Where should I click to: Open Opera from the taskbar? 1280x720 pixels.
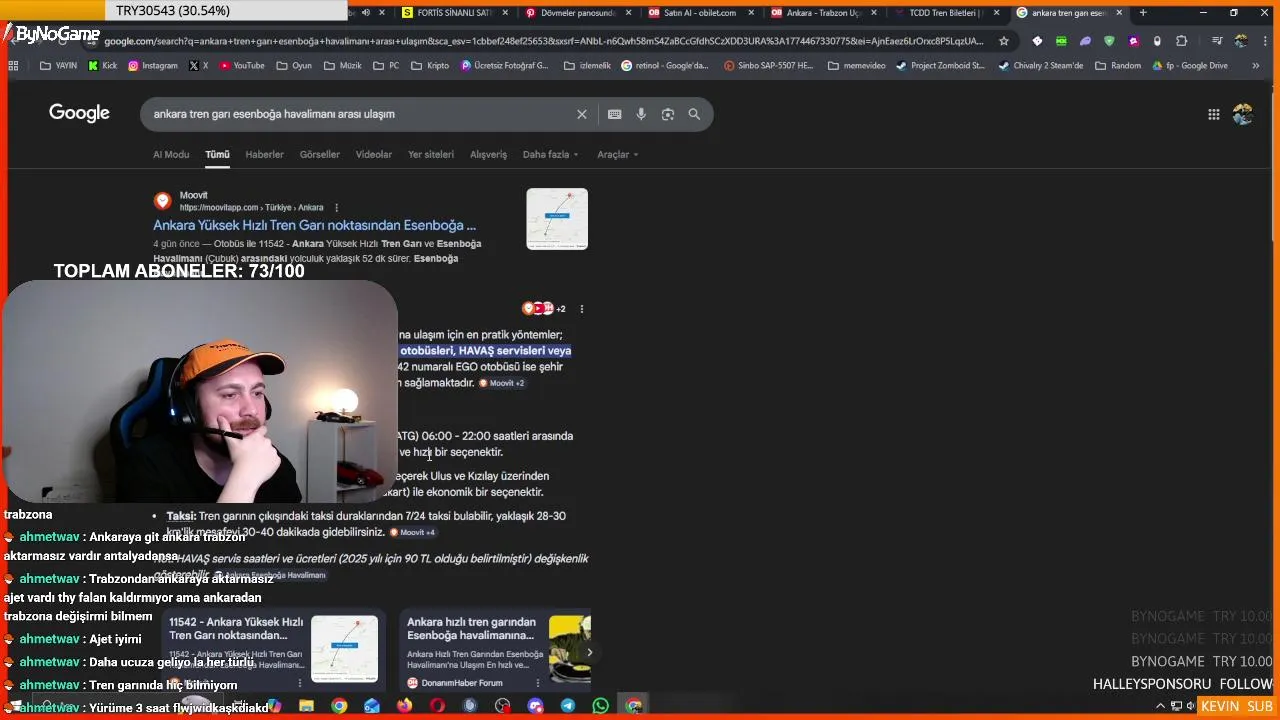tap(437, 705)
